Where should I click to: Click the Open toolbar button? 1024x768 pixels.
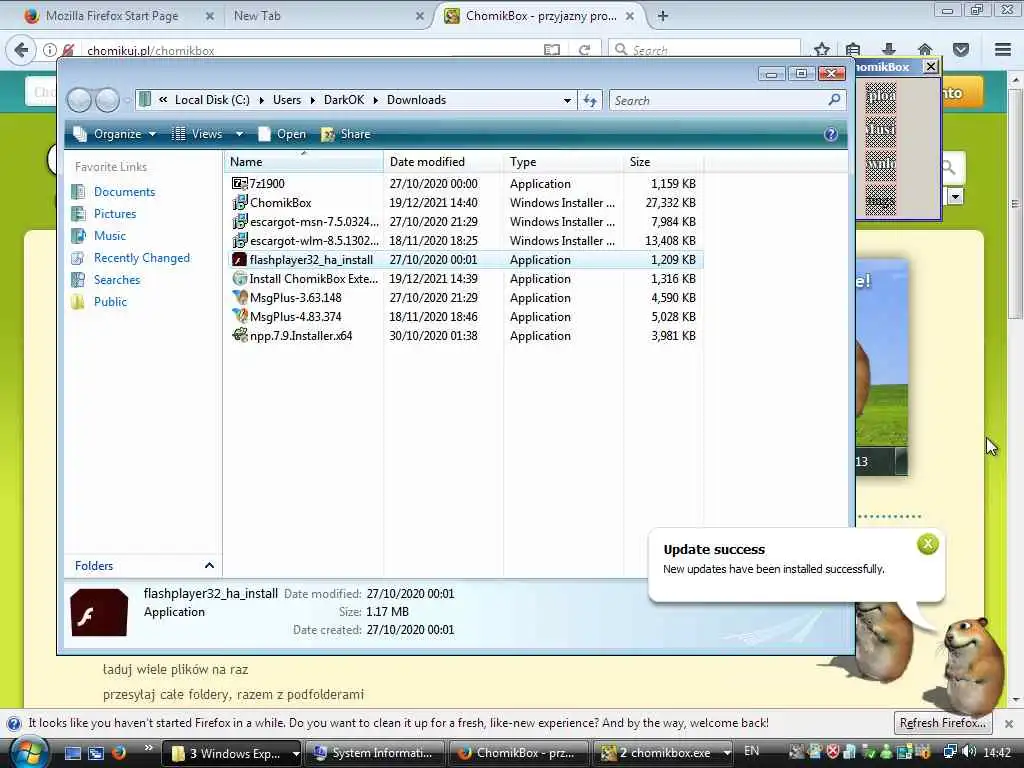pos(282,134)
